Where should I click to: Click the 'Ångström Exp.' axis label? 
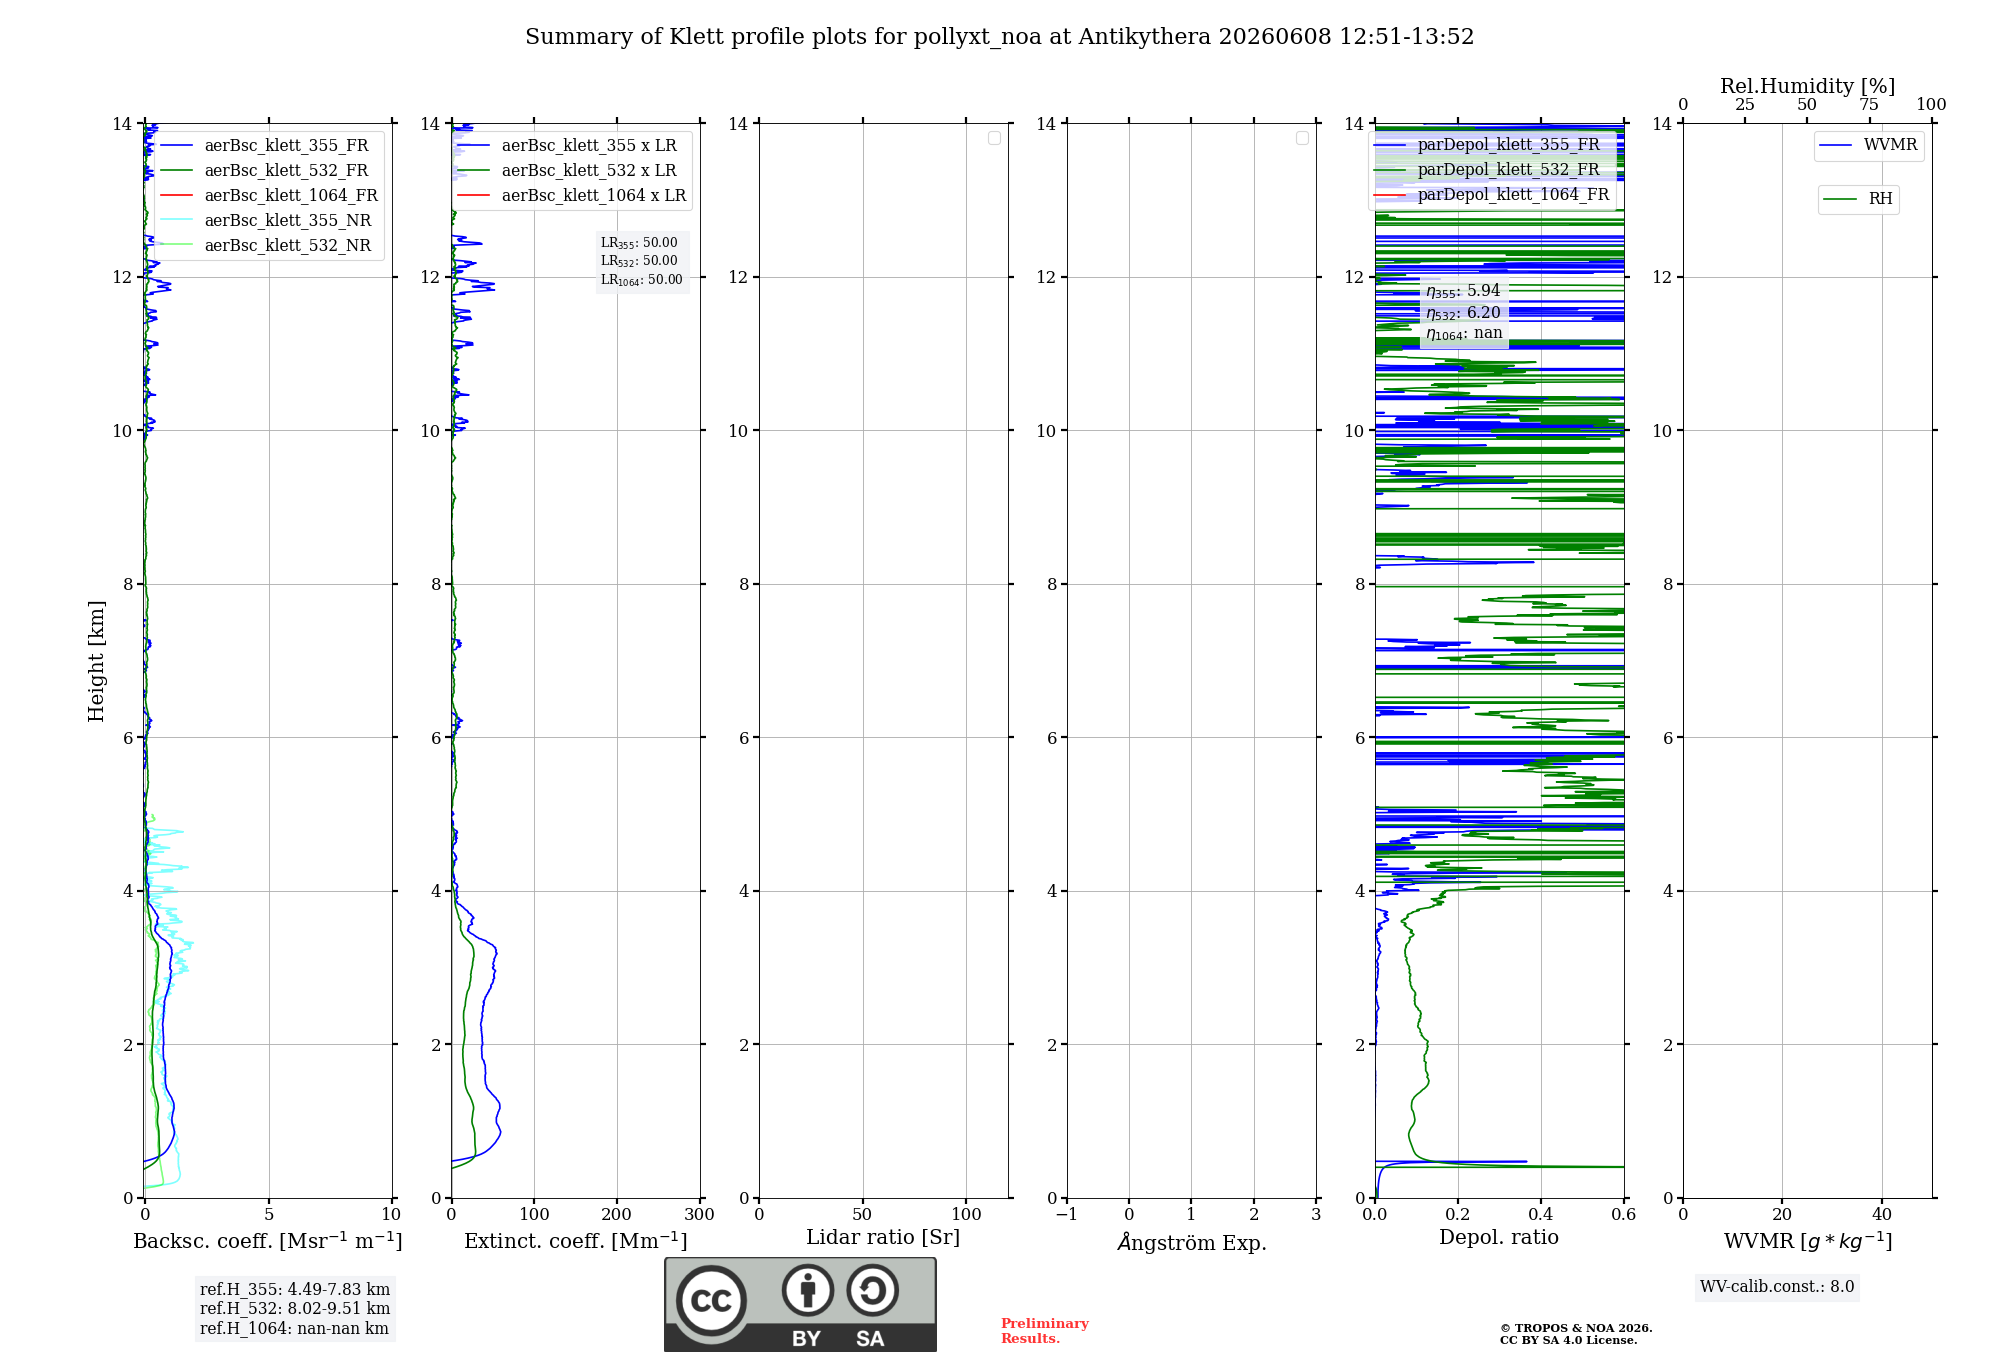[1192, 1242]
